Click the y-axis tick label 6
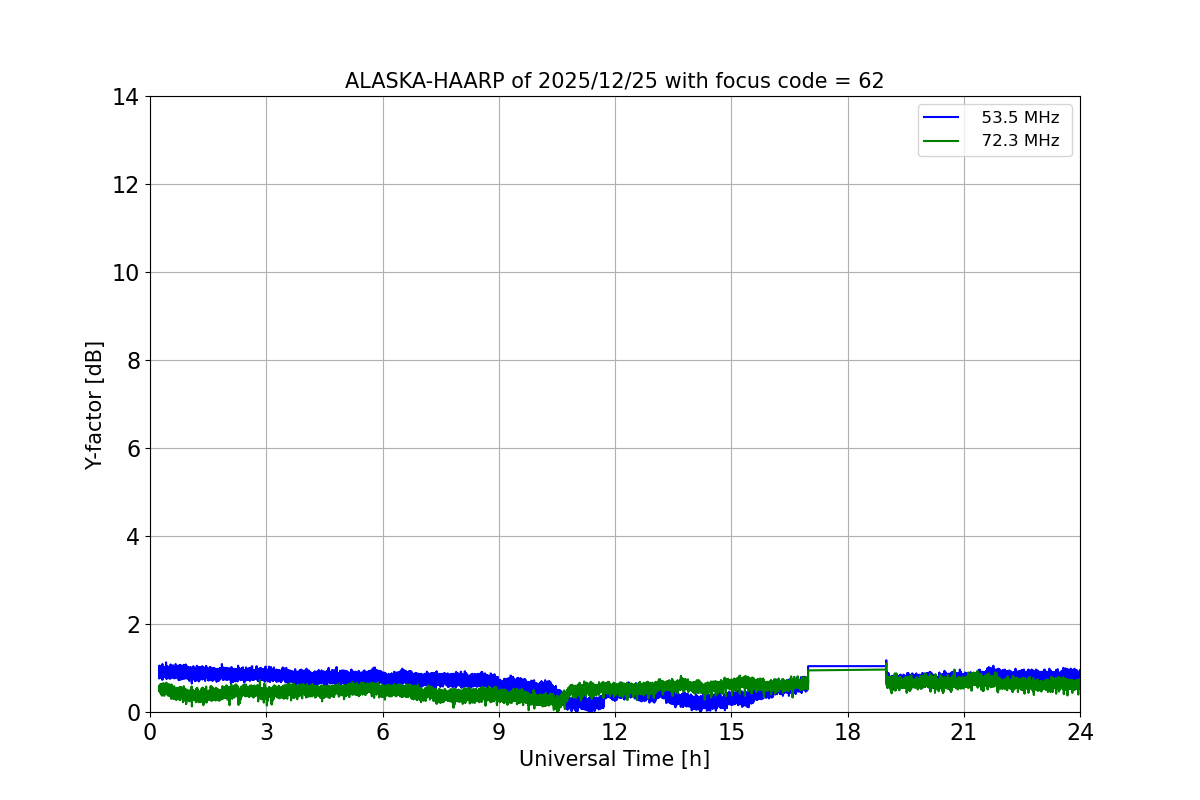 (132, 449)
